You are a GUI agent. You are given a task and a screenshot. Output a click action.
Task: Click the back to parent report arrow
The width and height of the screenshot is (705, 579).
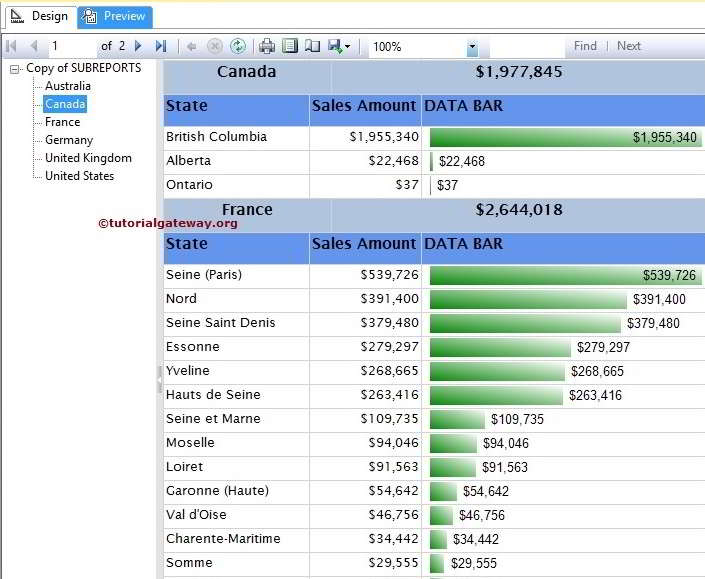pos(192,46)
